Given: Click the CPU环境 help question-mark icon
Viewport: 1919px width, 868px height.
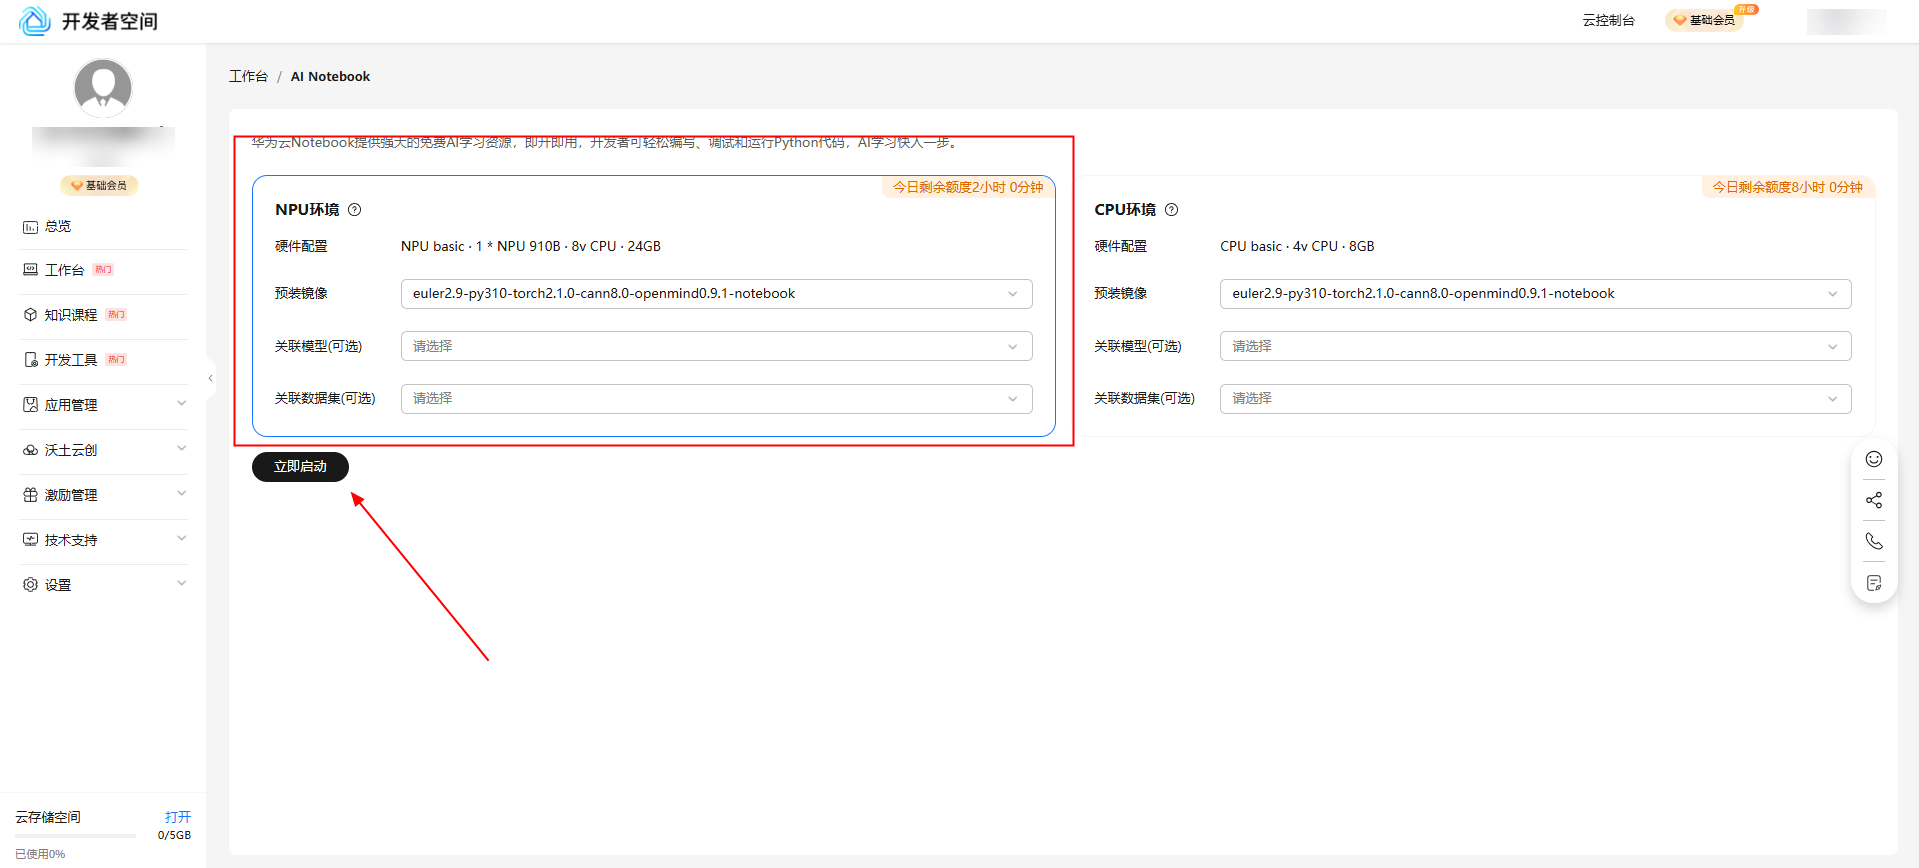Looking at the screenshot, I should click(1172, 210).
